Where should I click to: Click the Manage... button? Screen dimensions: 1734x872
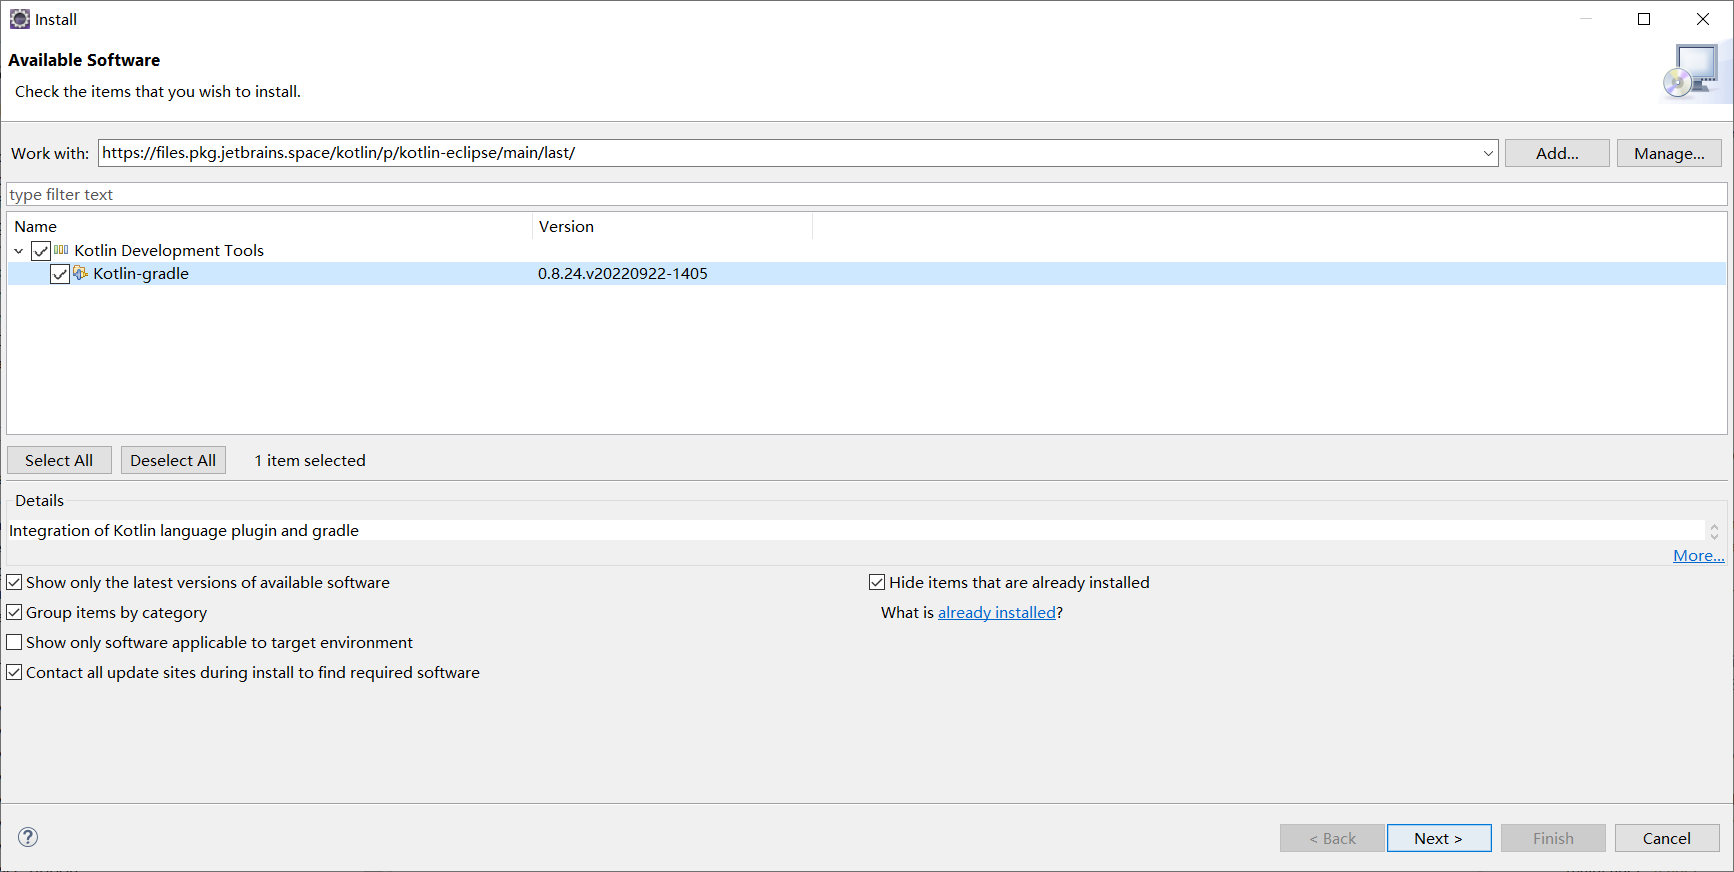[1669, 153]
